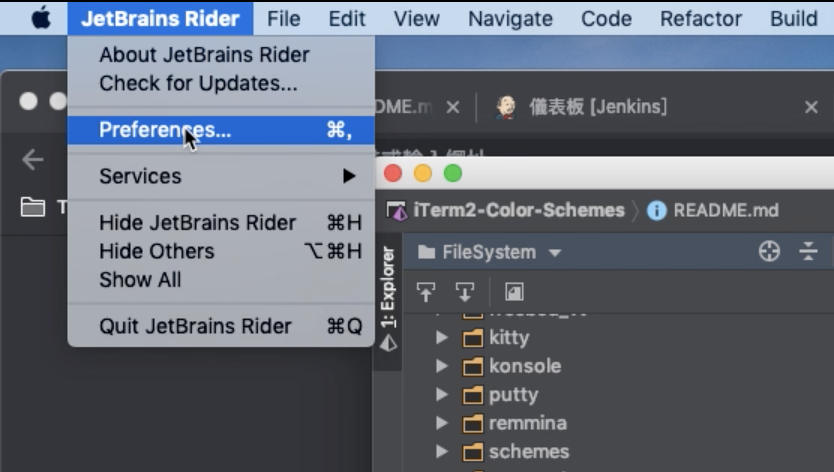
Task: Choose Hide JetBrains Rider
Action: pos(221,222)
